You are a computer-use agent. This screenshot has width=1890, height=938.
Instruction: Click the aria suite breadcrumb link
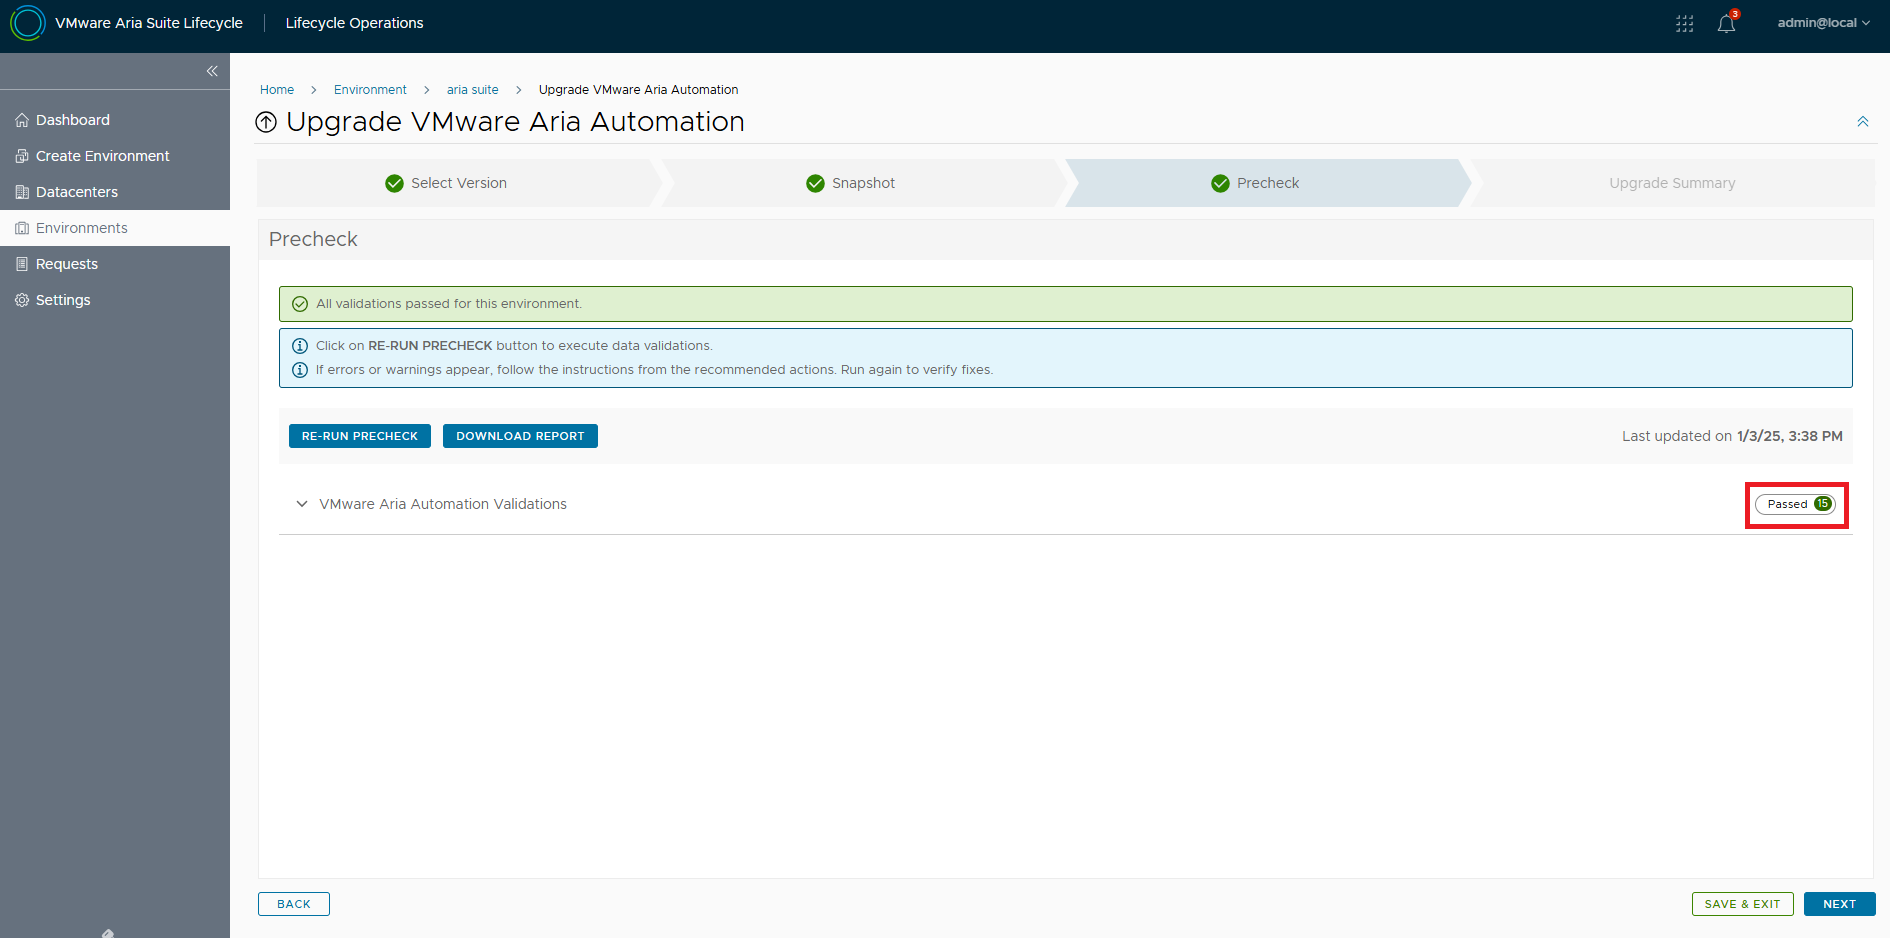pyautogui.click(x=472, y=90)
